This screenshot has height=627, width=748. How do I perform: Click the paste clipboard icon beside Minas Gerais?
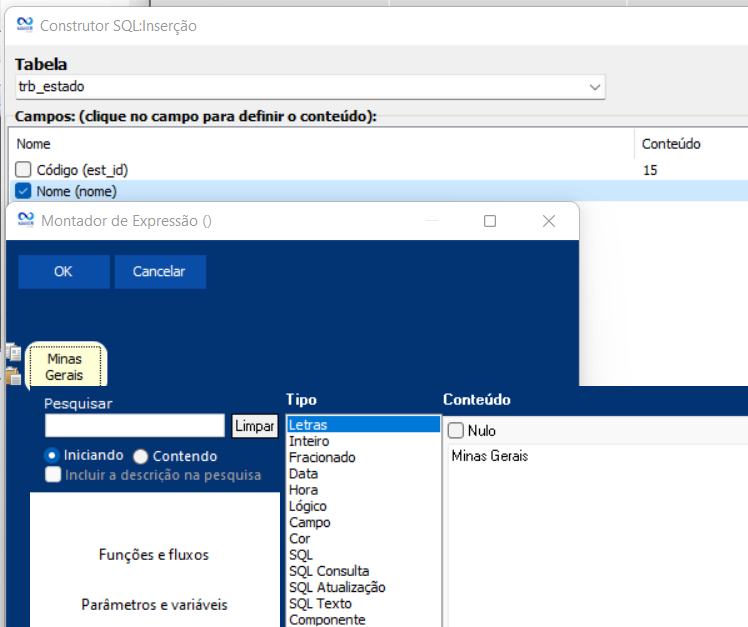[13, 376]
